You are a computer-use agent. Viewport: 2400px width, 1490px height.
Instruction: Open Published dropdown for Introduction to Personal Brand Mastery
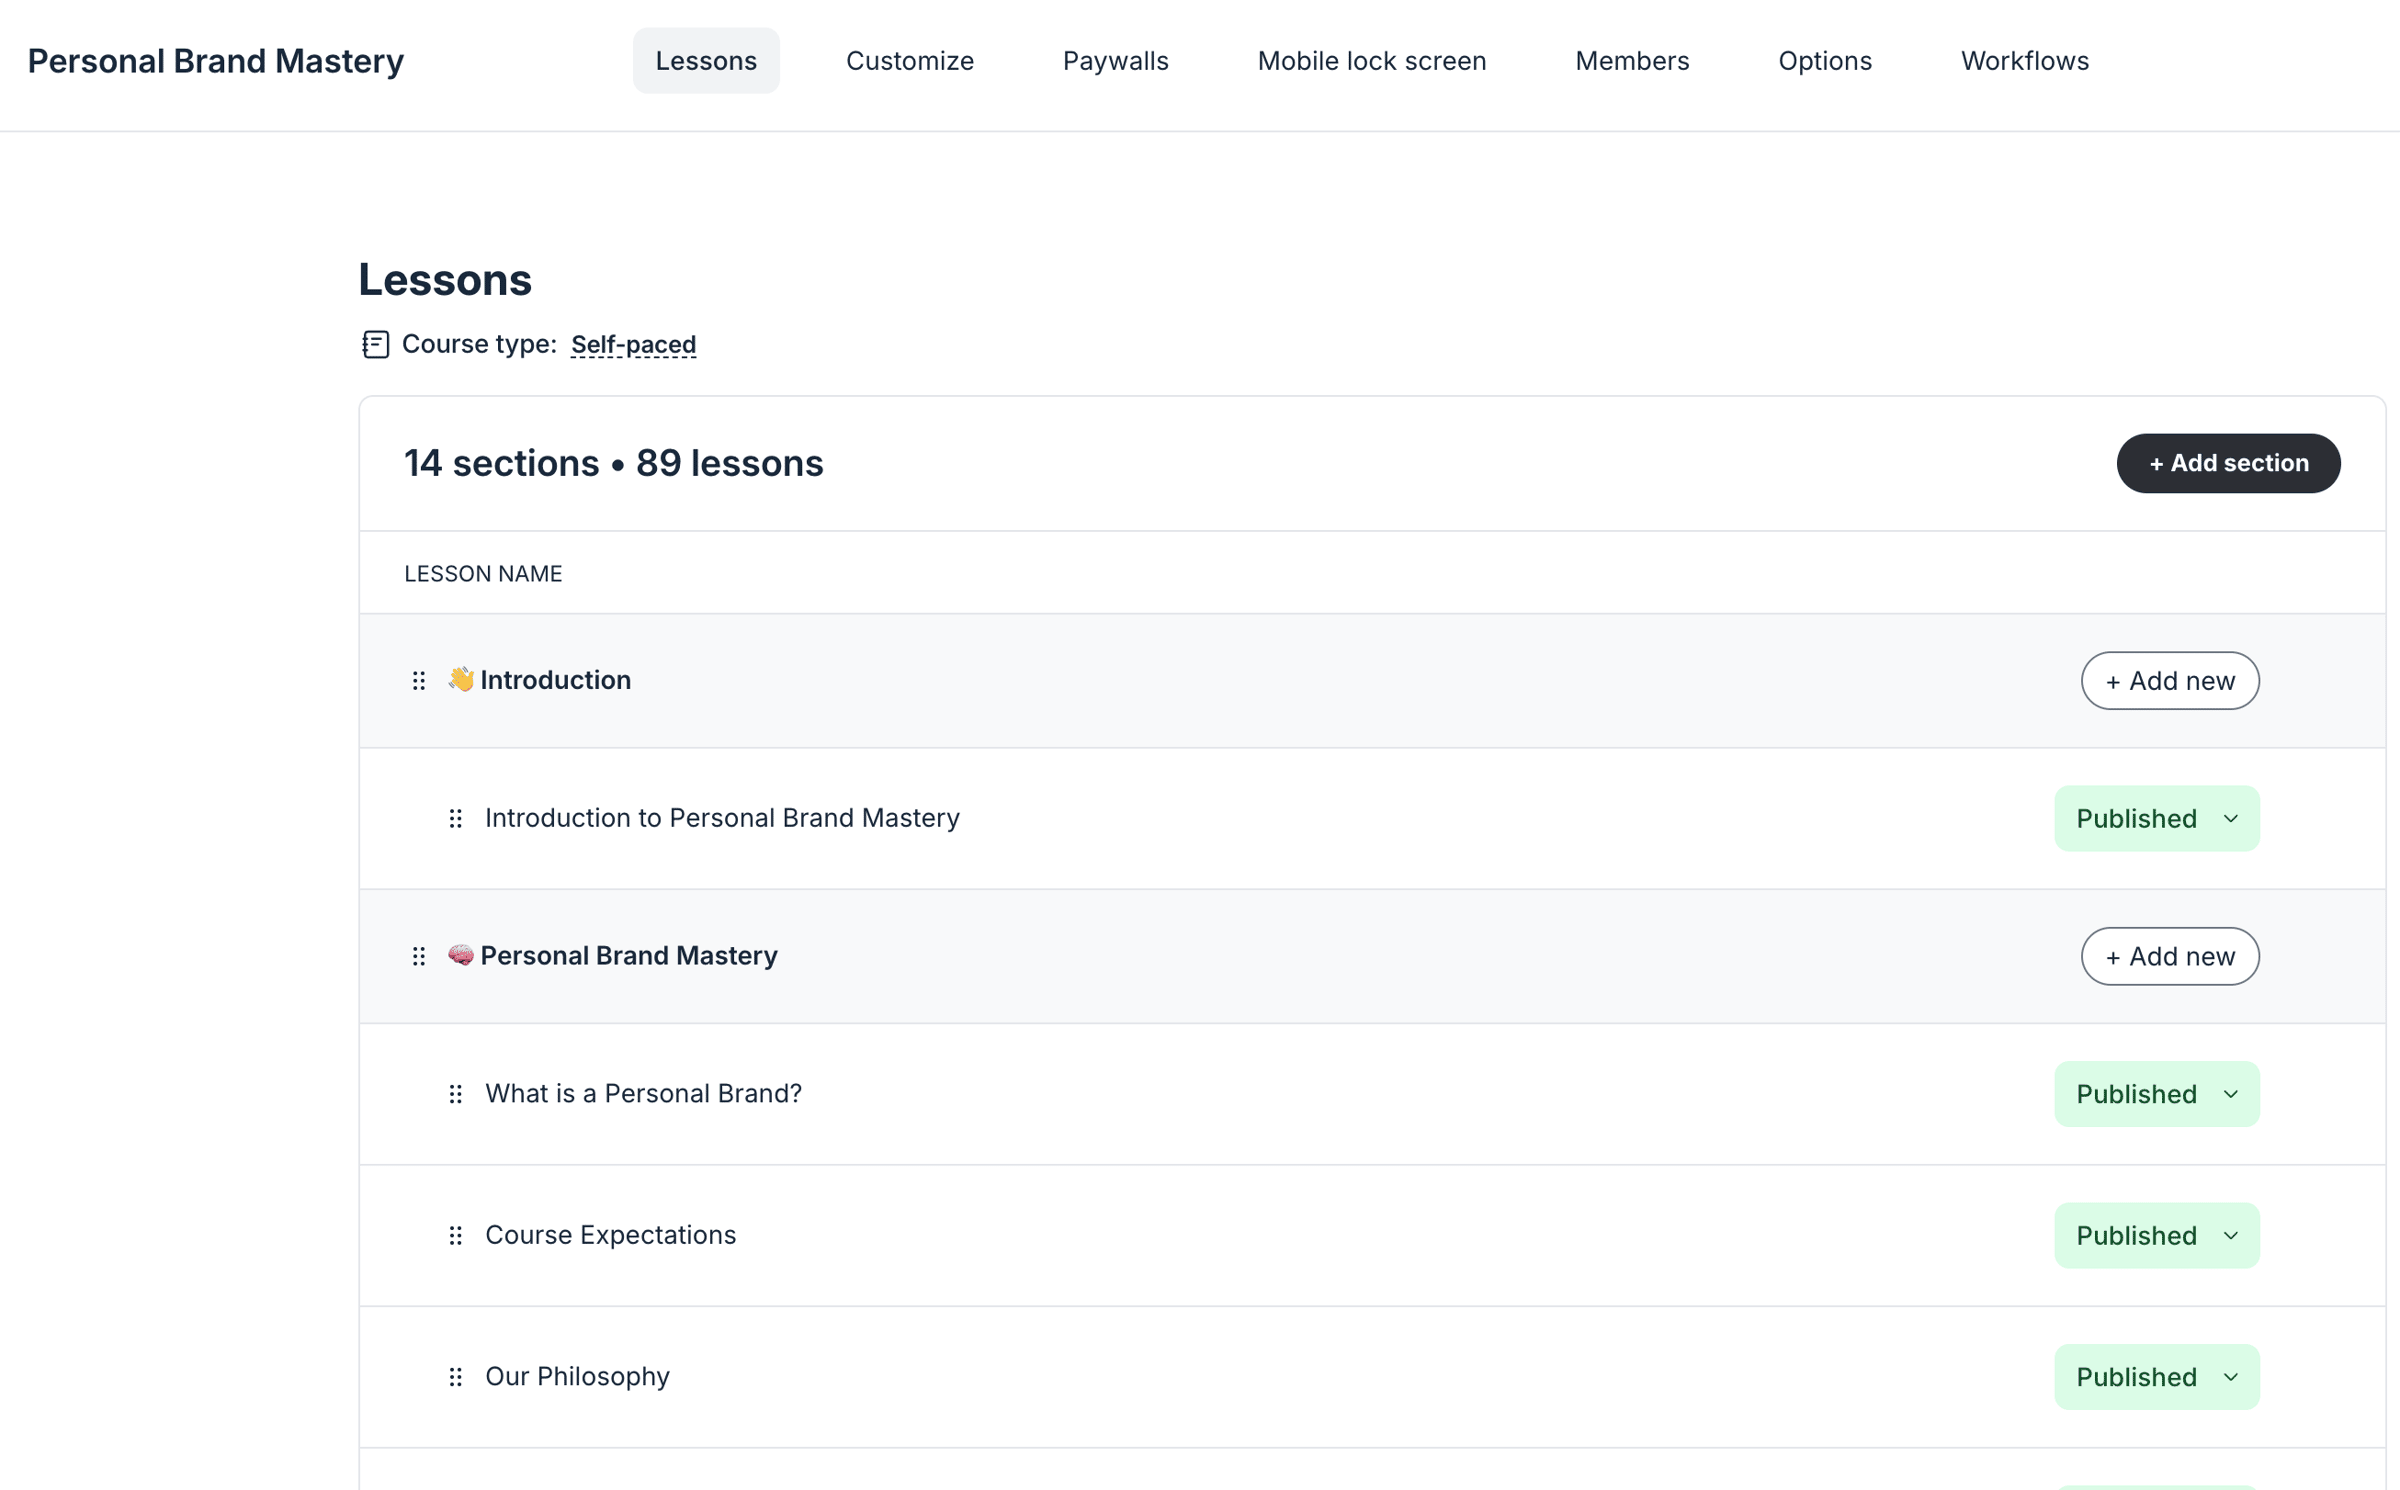click(2156, 819)
